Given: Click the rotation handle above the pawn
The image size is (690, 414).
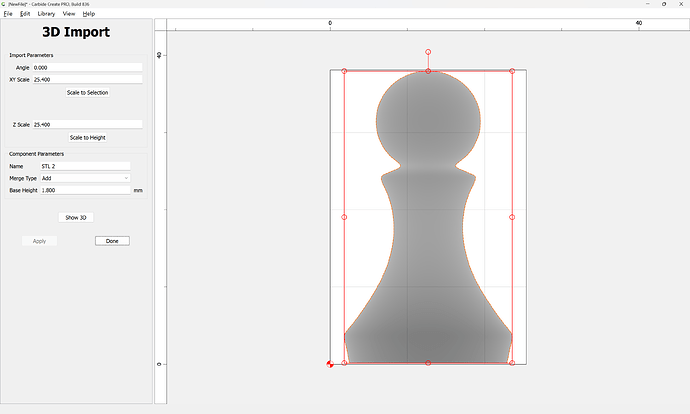Looking at the screenshot, I should [x=428, y=51].
